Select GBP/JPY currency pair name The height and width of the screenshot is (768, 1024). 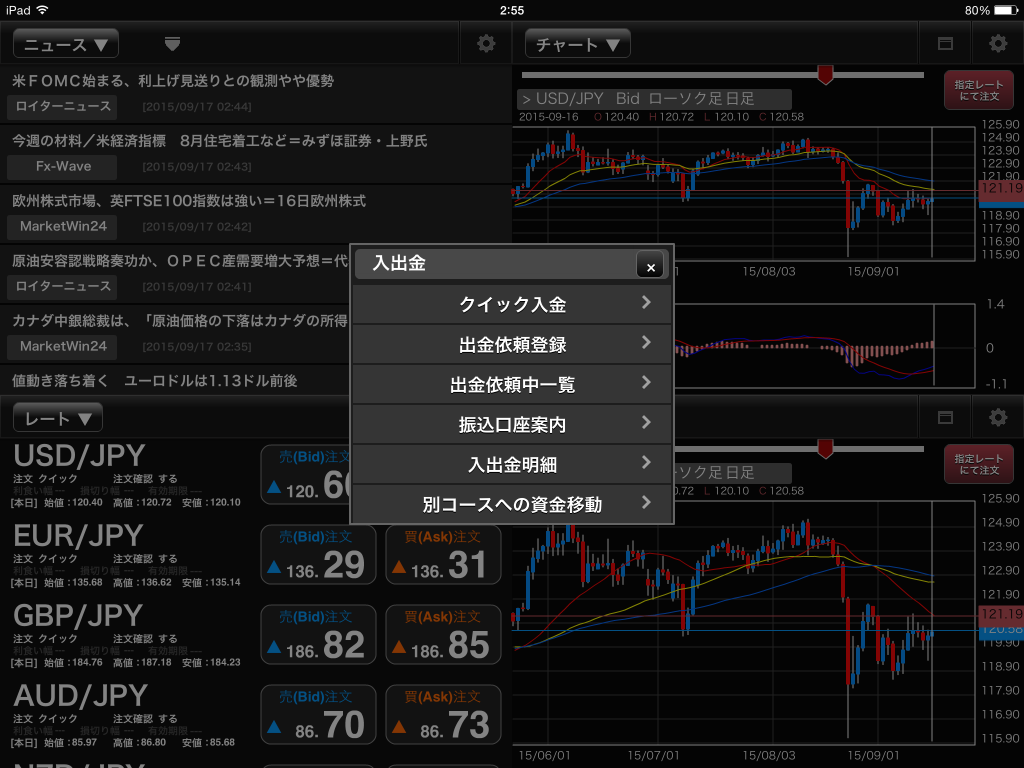(78, 616)
